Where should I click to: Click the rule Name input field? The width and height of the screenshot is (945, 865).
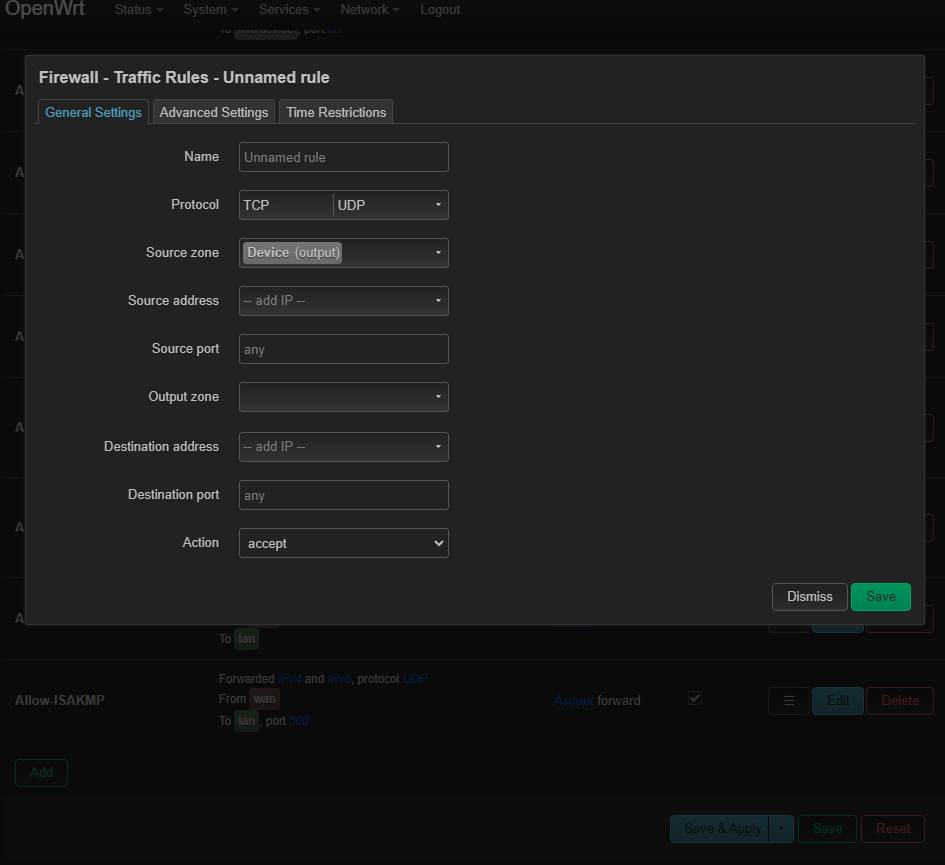tap(343, 157)
